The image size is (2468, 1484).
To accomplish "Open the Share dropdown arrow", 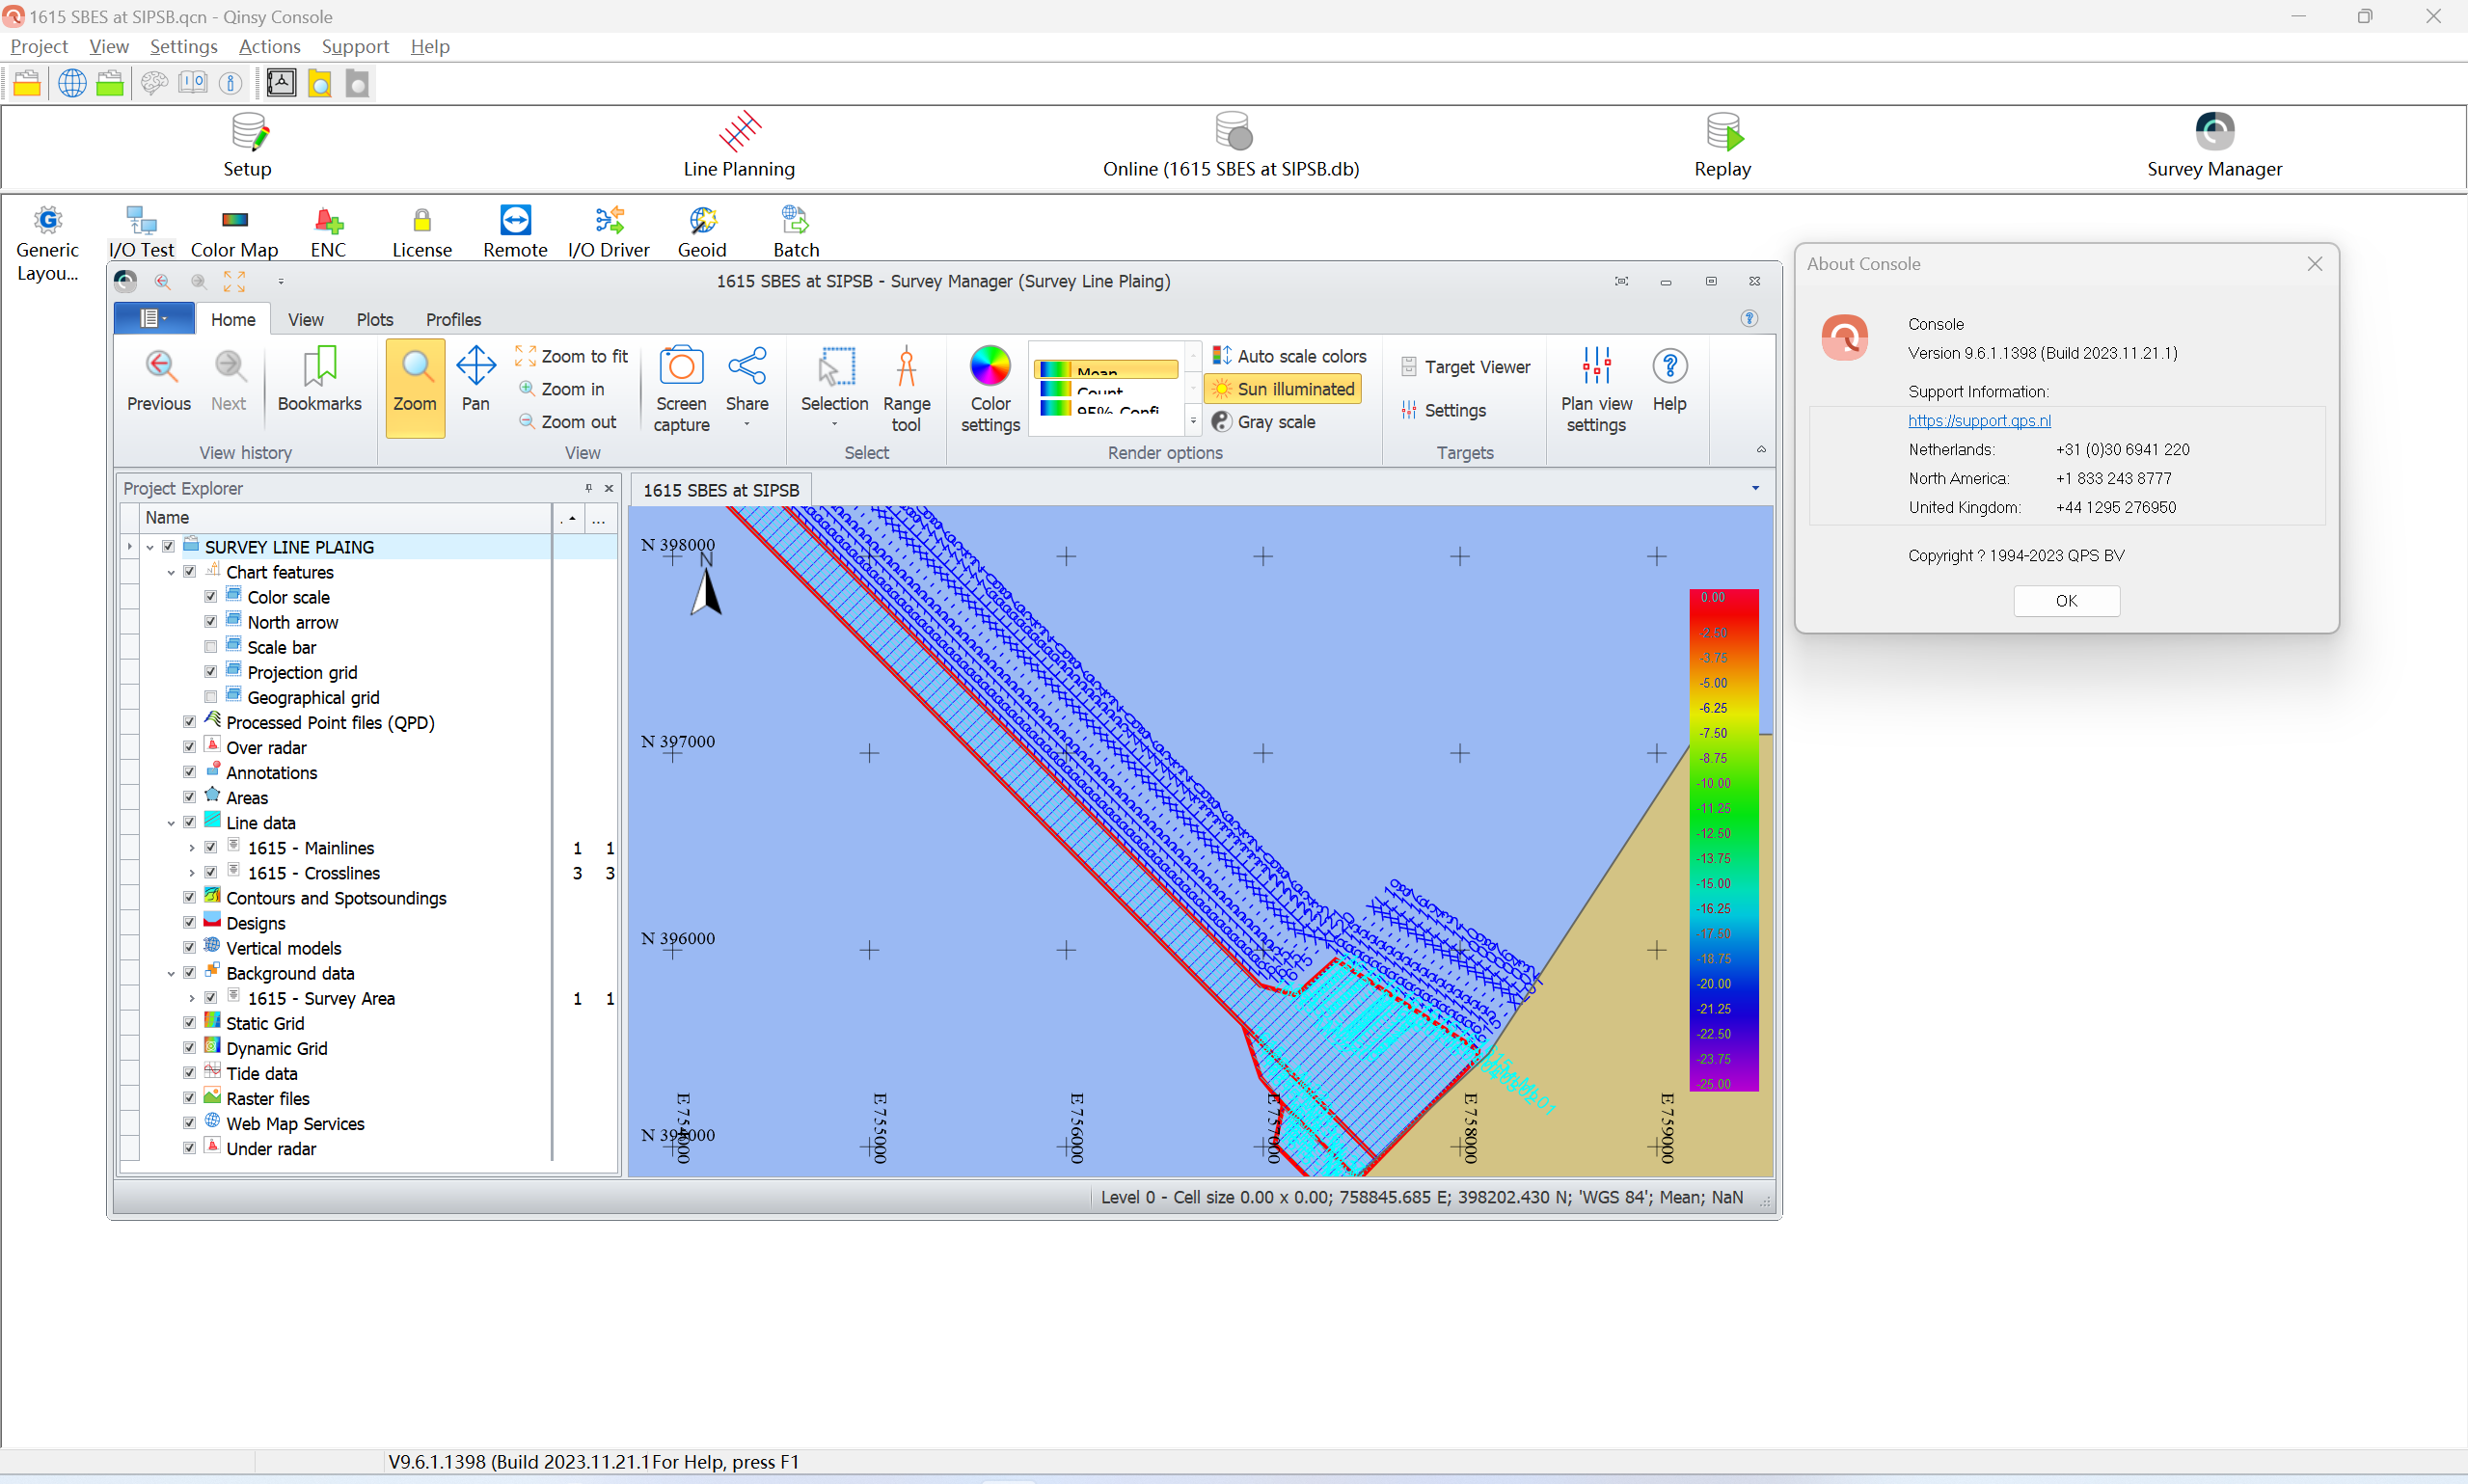I will point(747,425).
